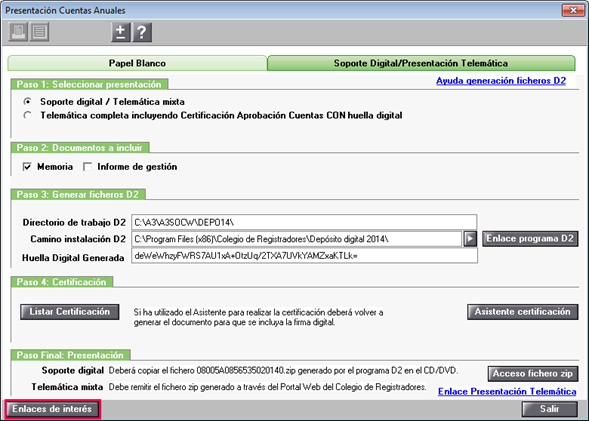589x421 pixels.
Task: Click the print icon in toolbar
Action: pyautogui.click(x=18, y=32)
